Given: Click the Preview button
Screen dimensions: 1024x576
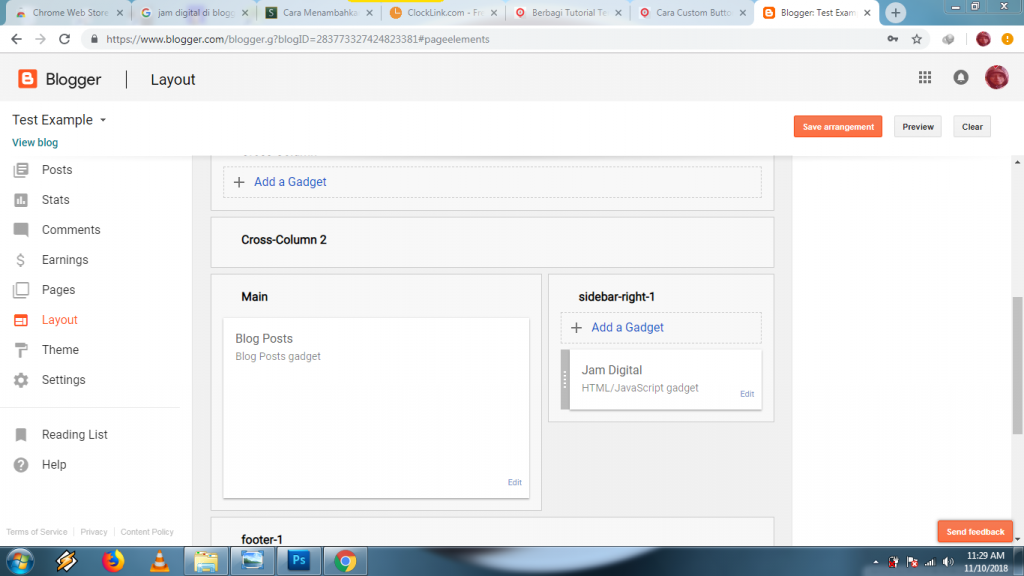Looking at the screenshot, I should tap(918, 127).
